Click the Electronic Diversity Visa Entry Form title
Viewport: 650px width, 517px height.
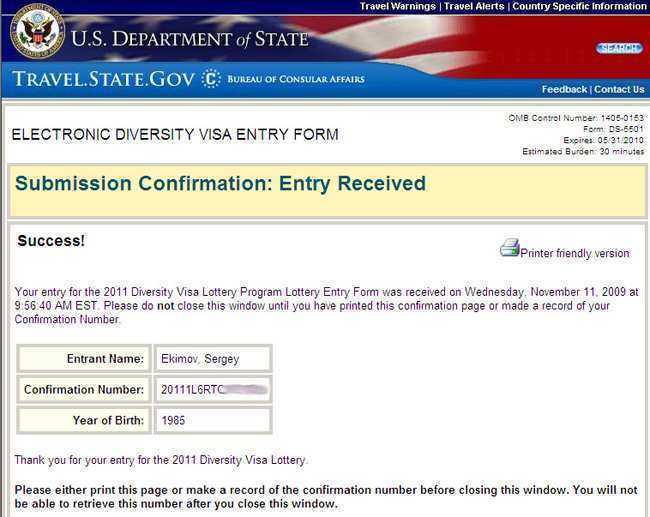click(175, 134)
